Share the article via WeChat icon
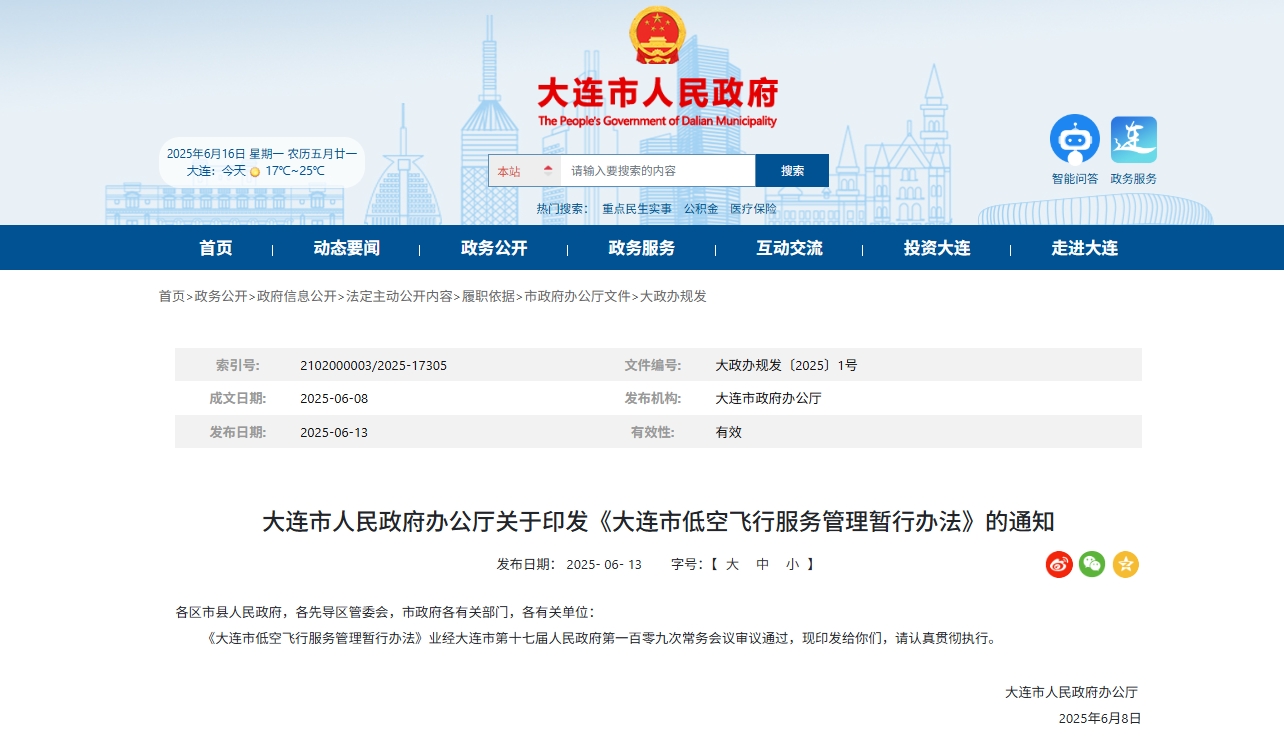This screenshot has height=746, width=1284. [x=1092, y=564]
